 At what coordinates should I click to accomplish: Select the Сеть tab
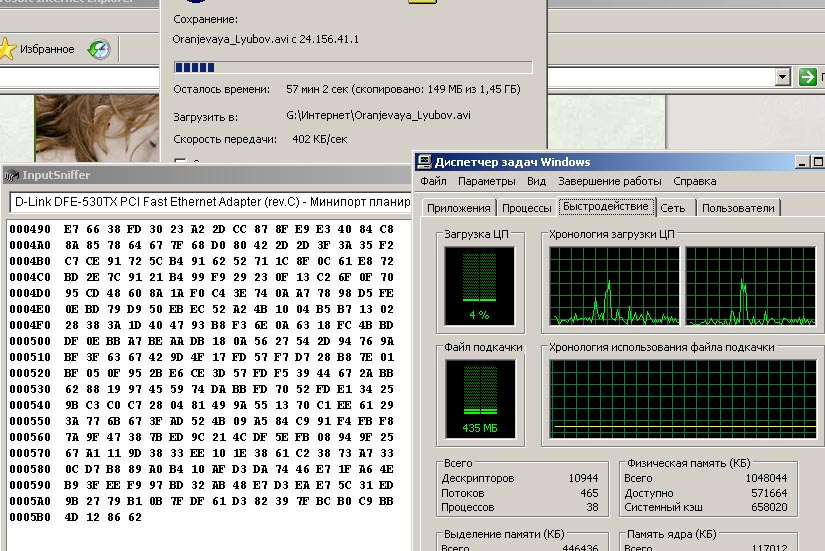coord(673,208)
